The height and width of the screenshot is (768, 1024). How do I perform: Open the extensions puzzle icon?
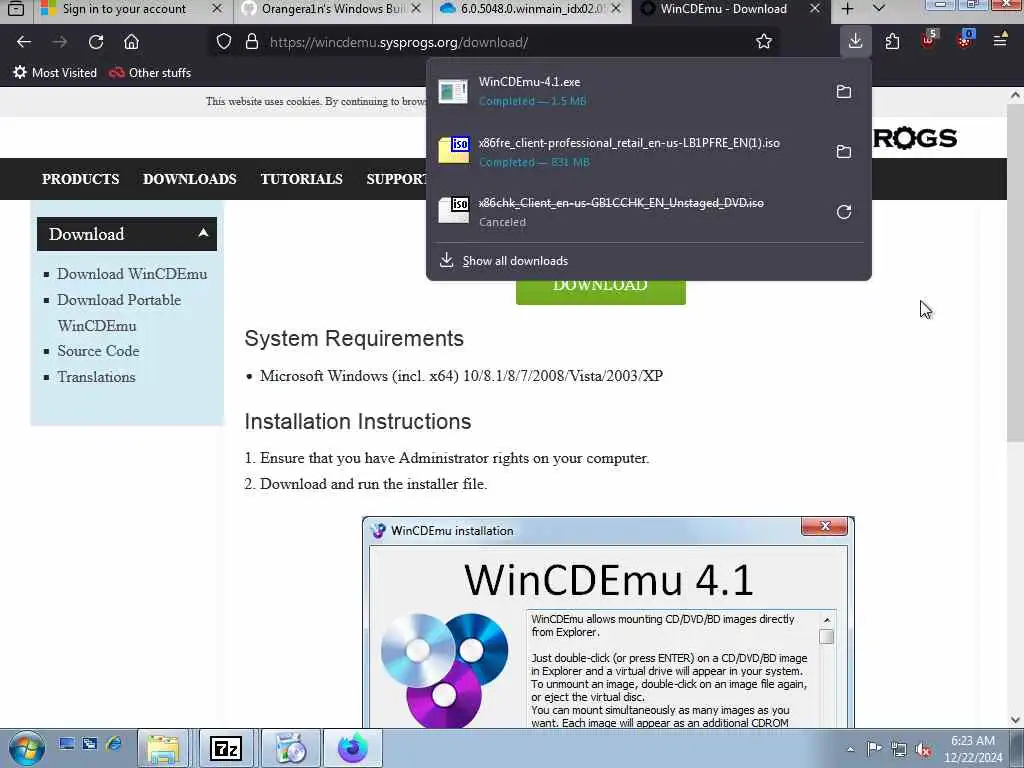click(x=892, y=42)
